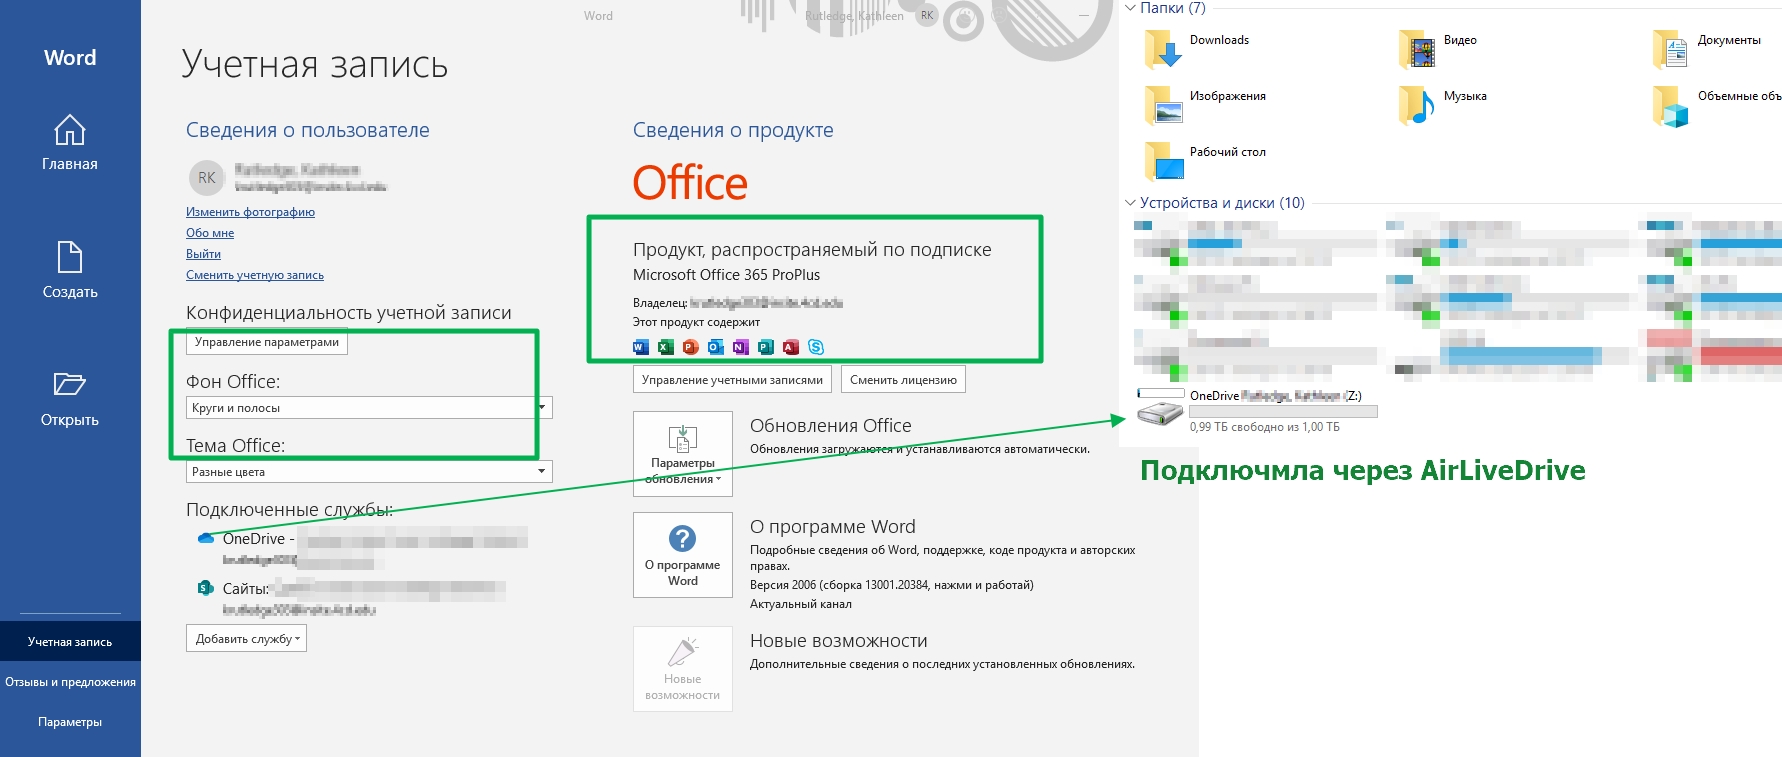Click the Access app icon in product info

click(791, 347)
